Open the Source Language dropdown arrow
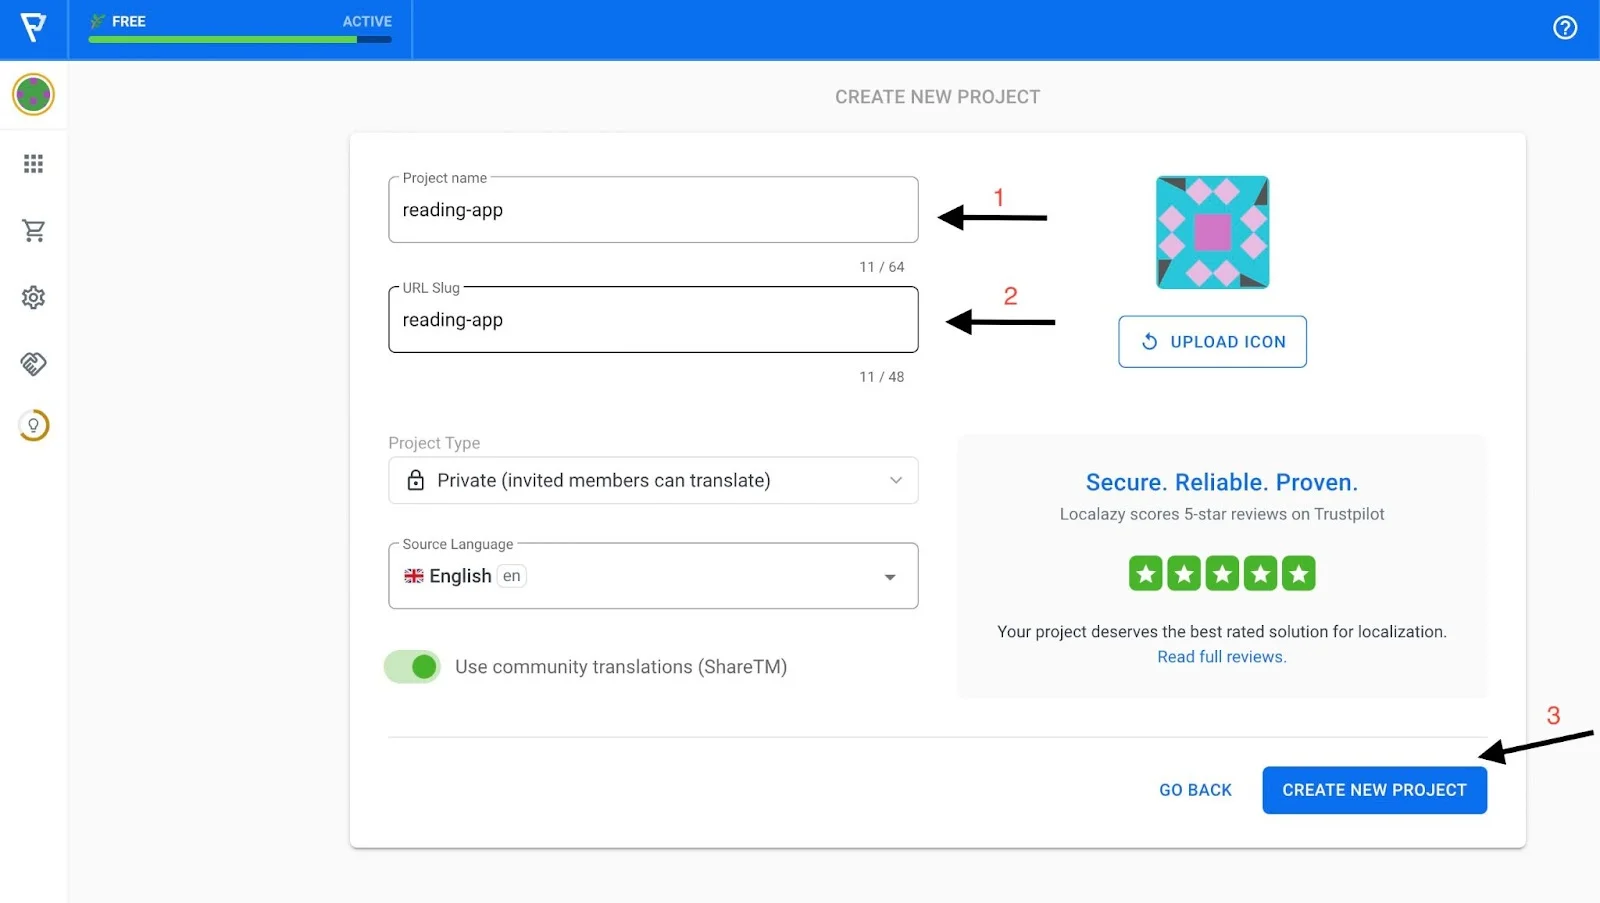Screen dimensions: 1600x903 pos(889,577)
